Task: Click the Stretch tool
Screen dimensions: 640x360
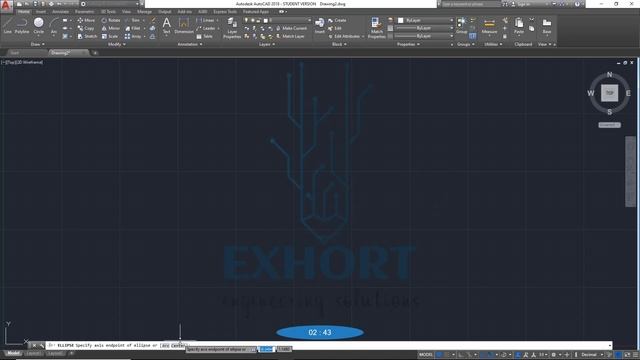Action: tap(87, 36)
